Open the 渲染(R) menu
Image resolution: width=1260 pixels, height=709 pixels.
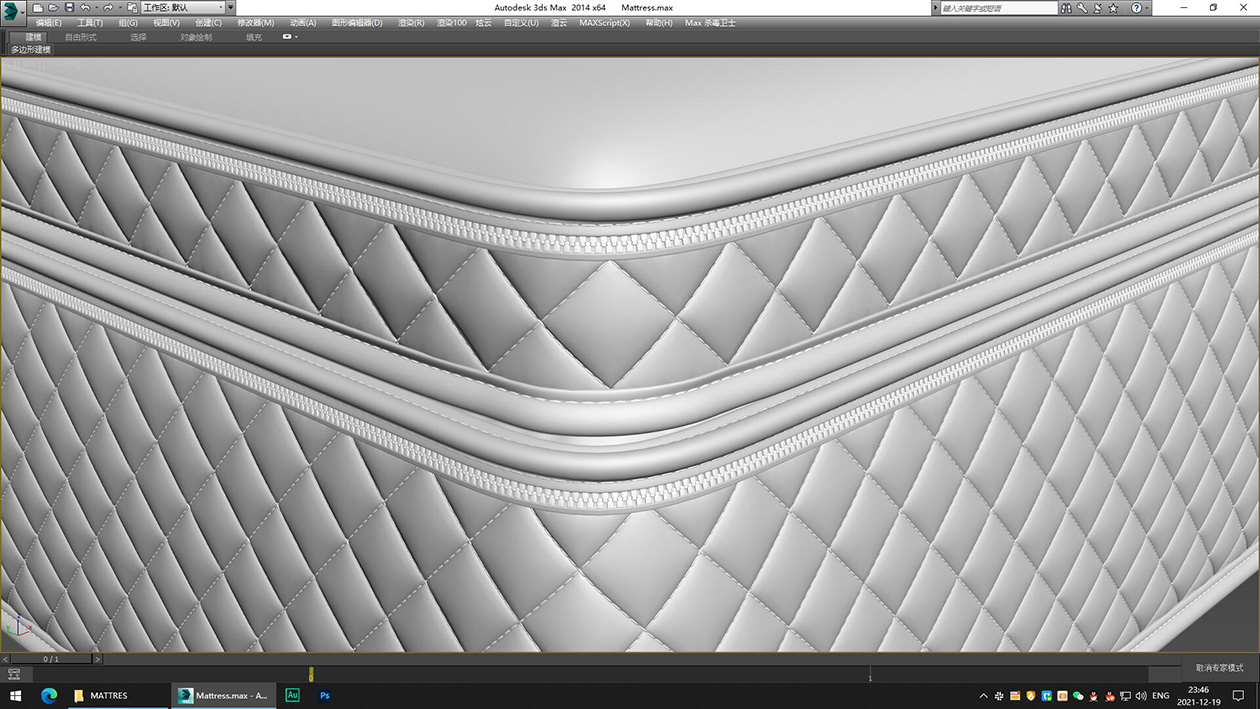(x=411, y=23)
